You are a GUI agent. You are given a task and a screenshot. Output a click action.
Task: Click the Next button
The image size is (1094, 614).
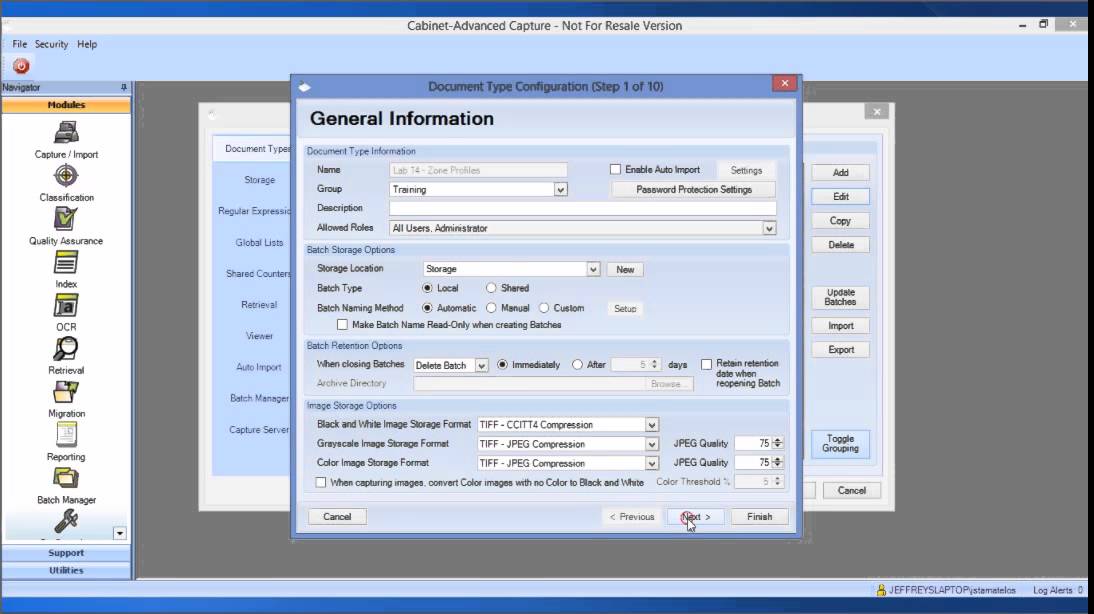(696, 517)
